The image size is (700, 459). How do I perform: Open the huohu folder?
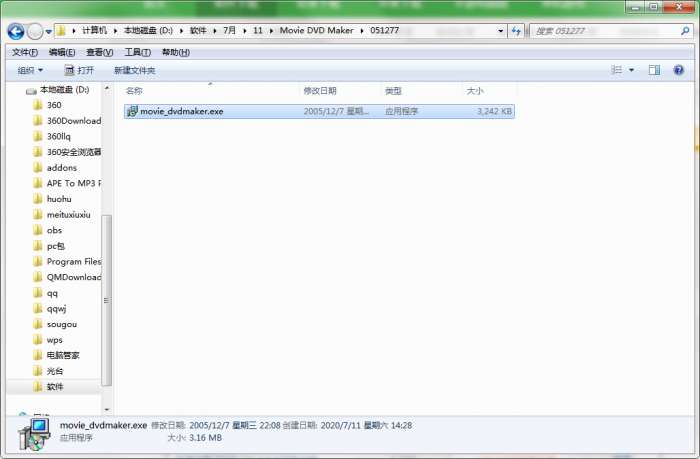click(52, 199)
